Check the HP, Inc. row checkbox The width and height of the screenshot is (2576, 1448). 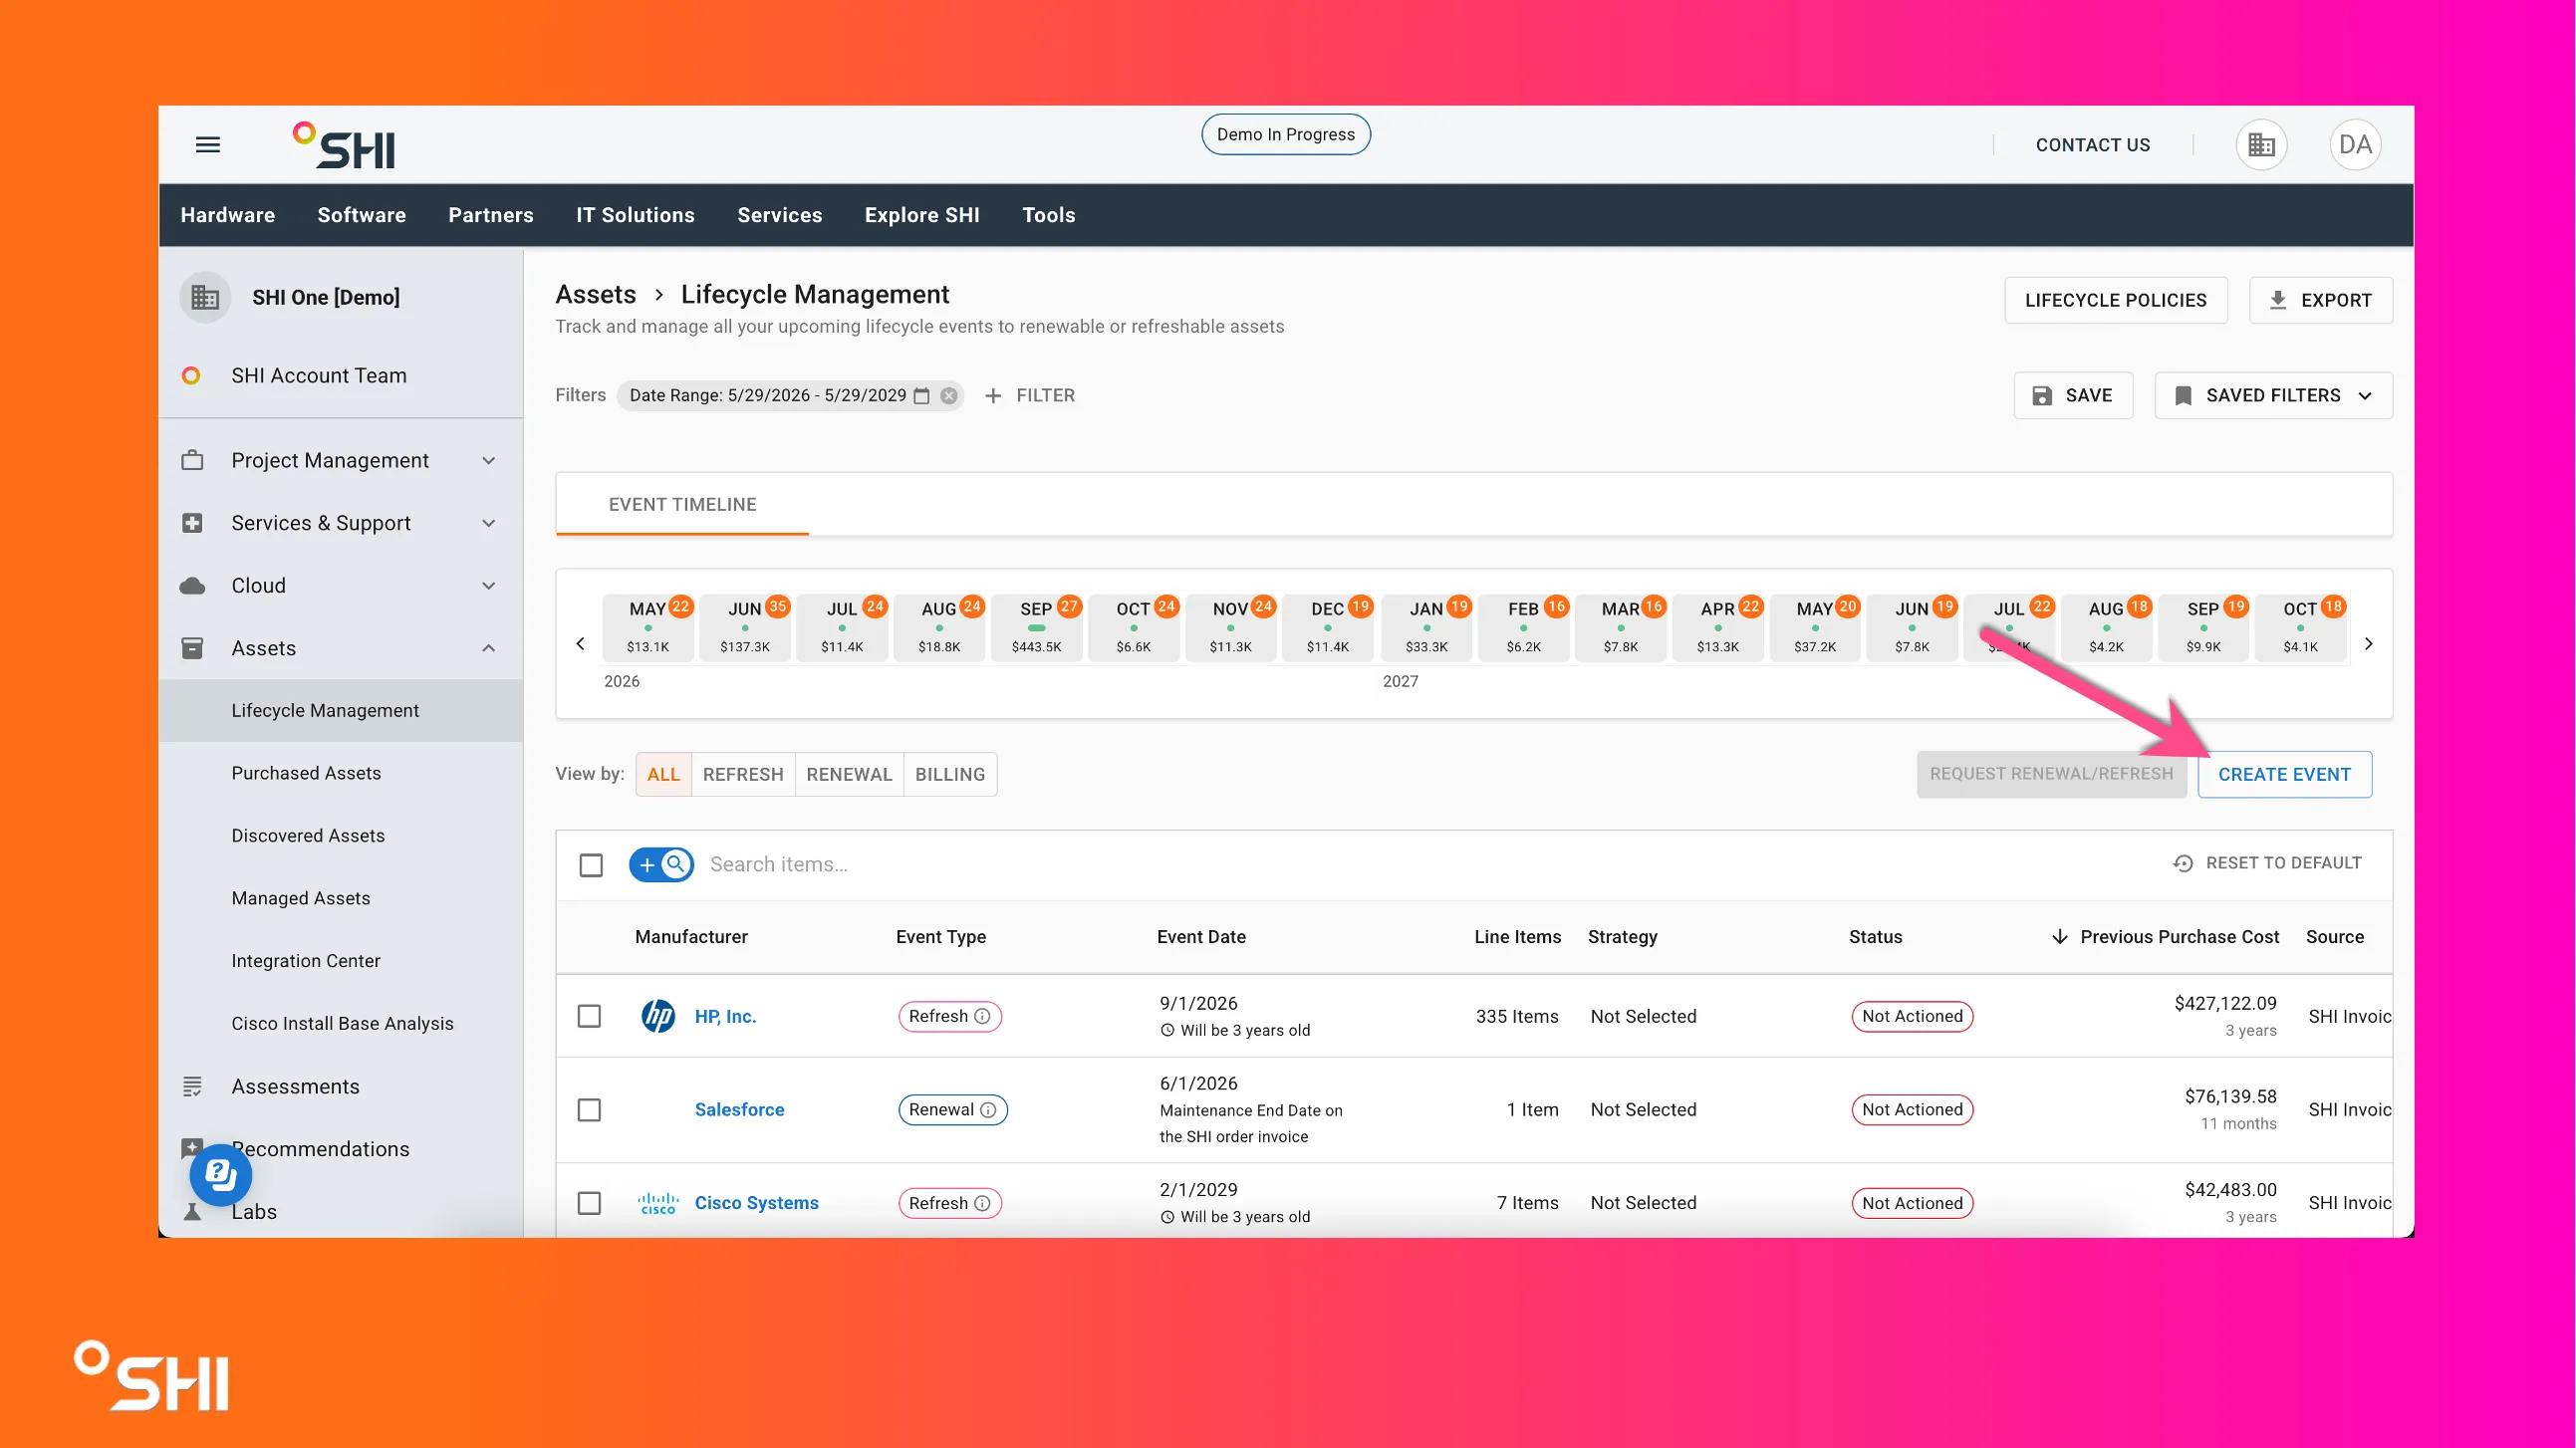tap(589, 1016)
